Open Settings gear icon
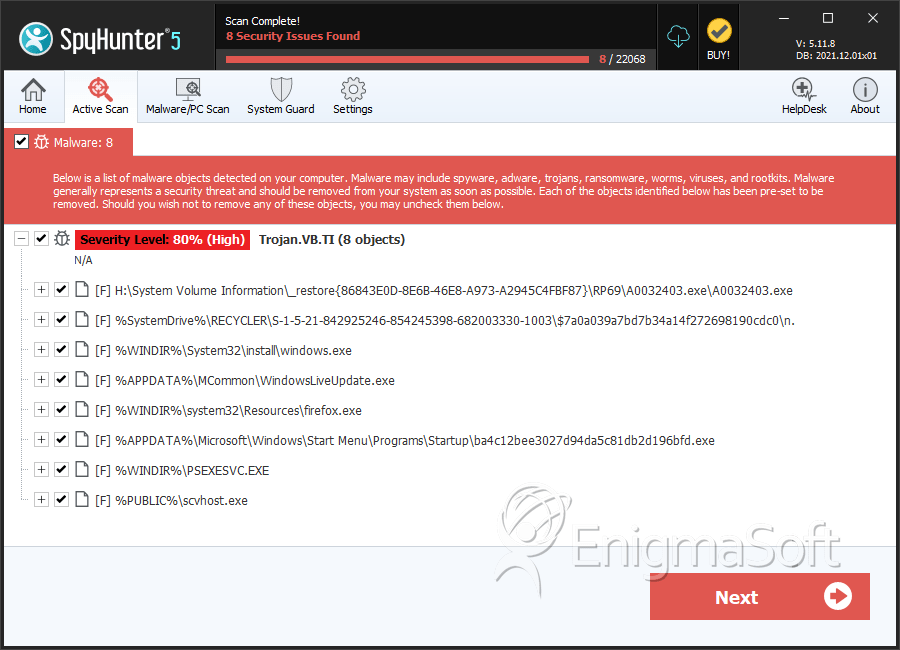Screen dimensions: 900x650 [353, 90]
